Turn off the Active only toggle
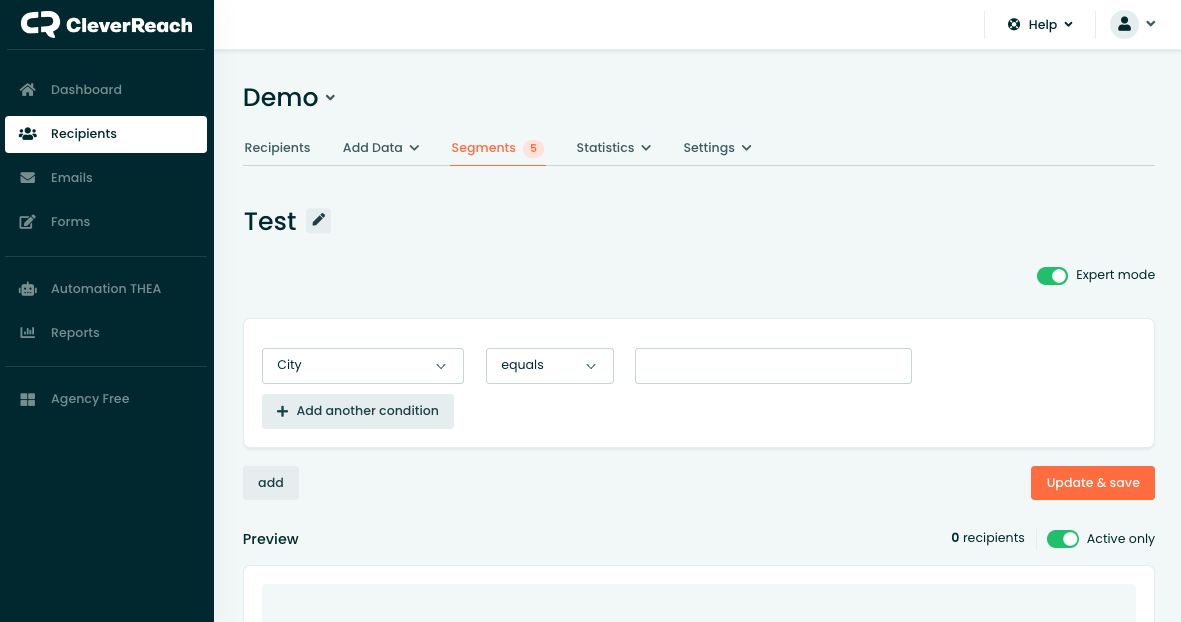Image resolution: width=1181 pixels, height=622 pixels. point(1062,539)
